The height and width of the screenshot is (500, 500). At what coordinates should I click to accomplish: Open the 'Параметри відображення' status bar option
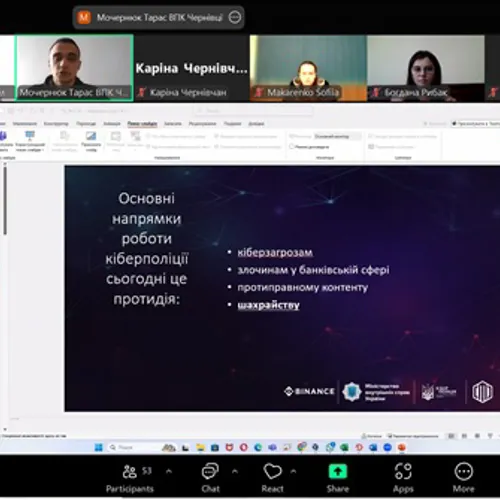point(413,436)
